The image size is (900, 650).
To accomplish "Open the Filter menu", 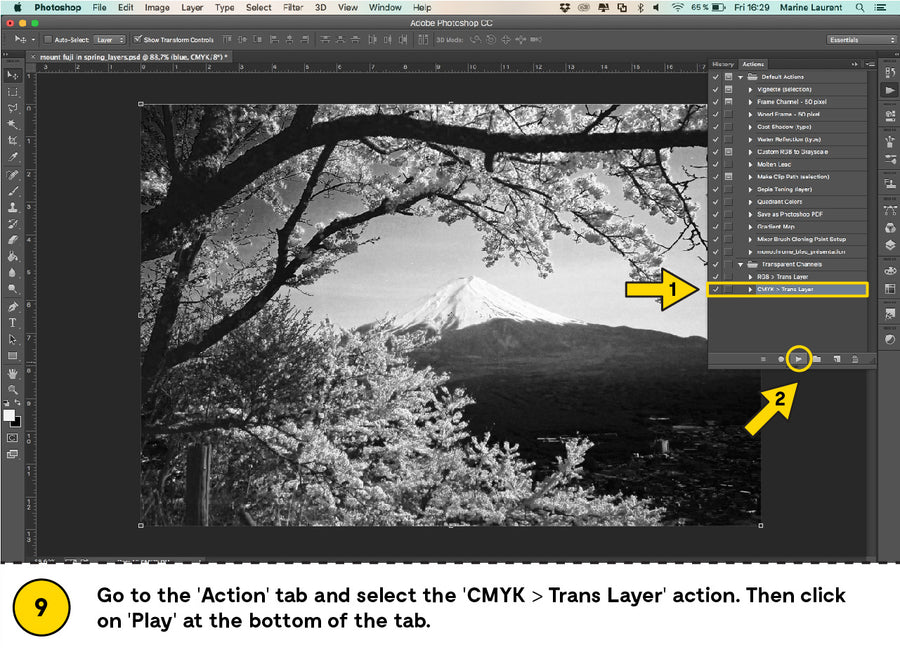I will click(x=293, y=7).
